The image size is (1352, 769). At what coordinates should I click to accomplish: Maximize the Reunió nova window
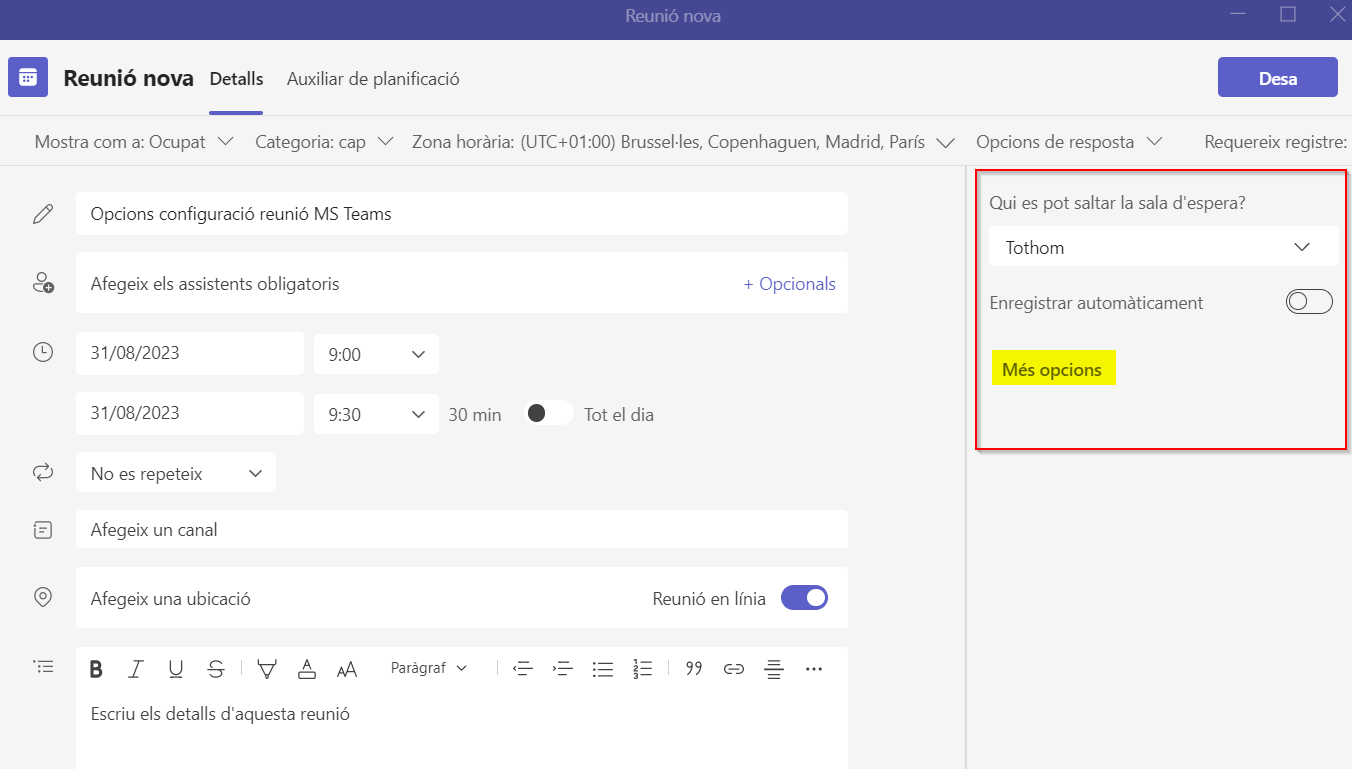point(1288,15)
